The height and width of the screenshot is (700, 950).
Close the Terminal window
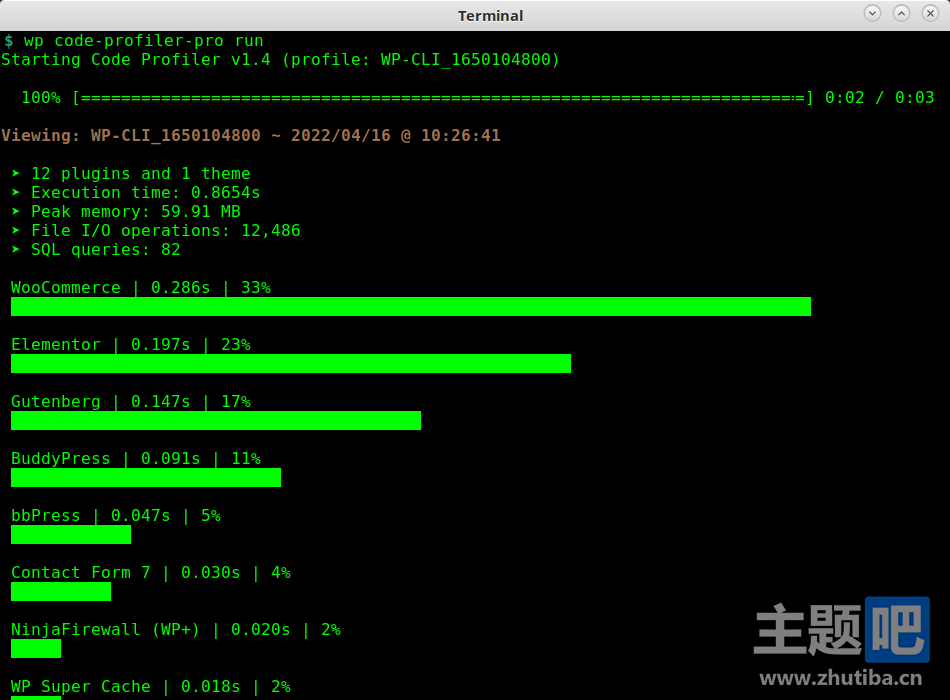931,13
